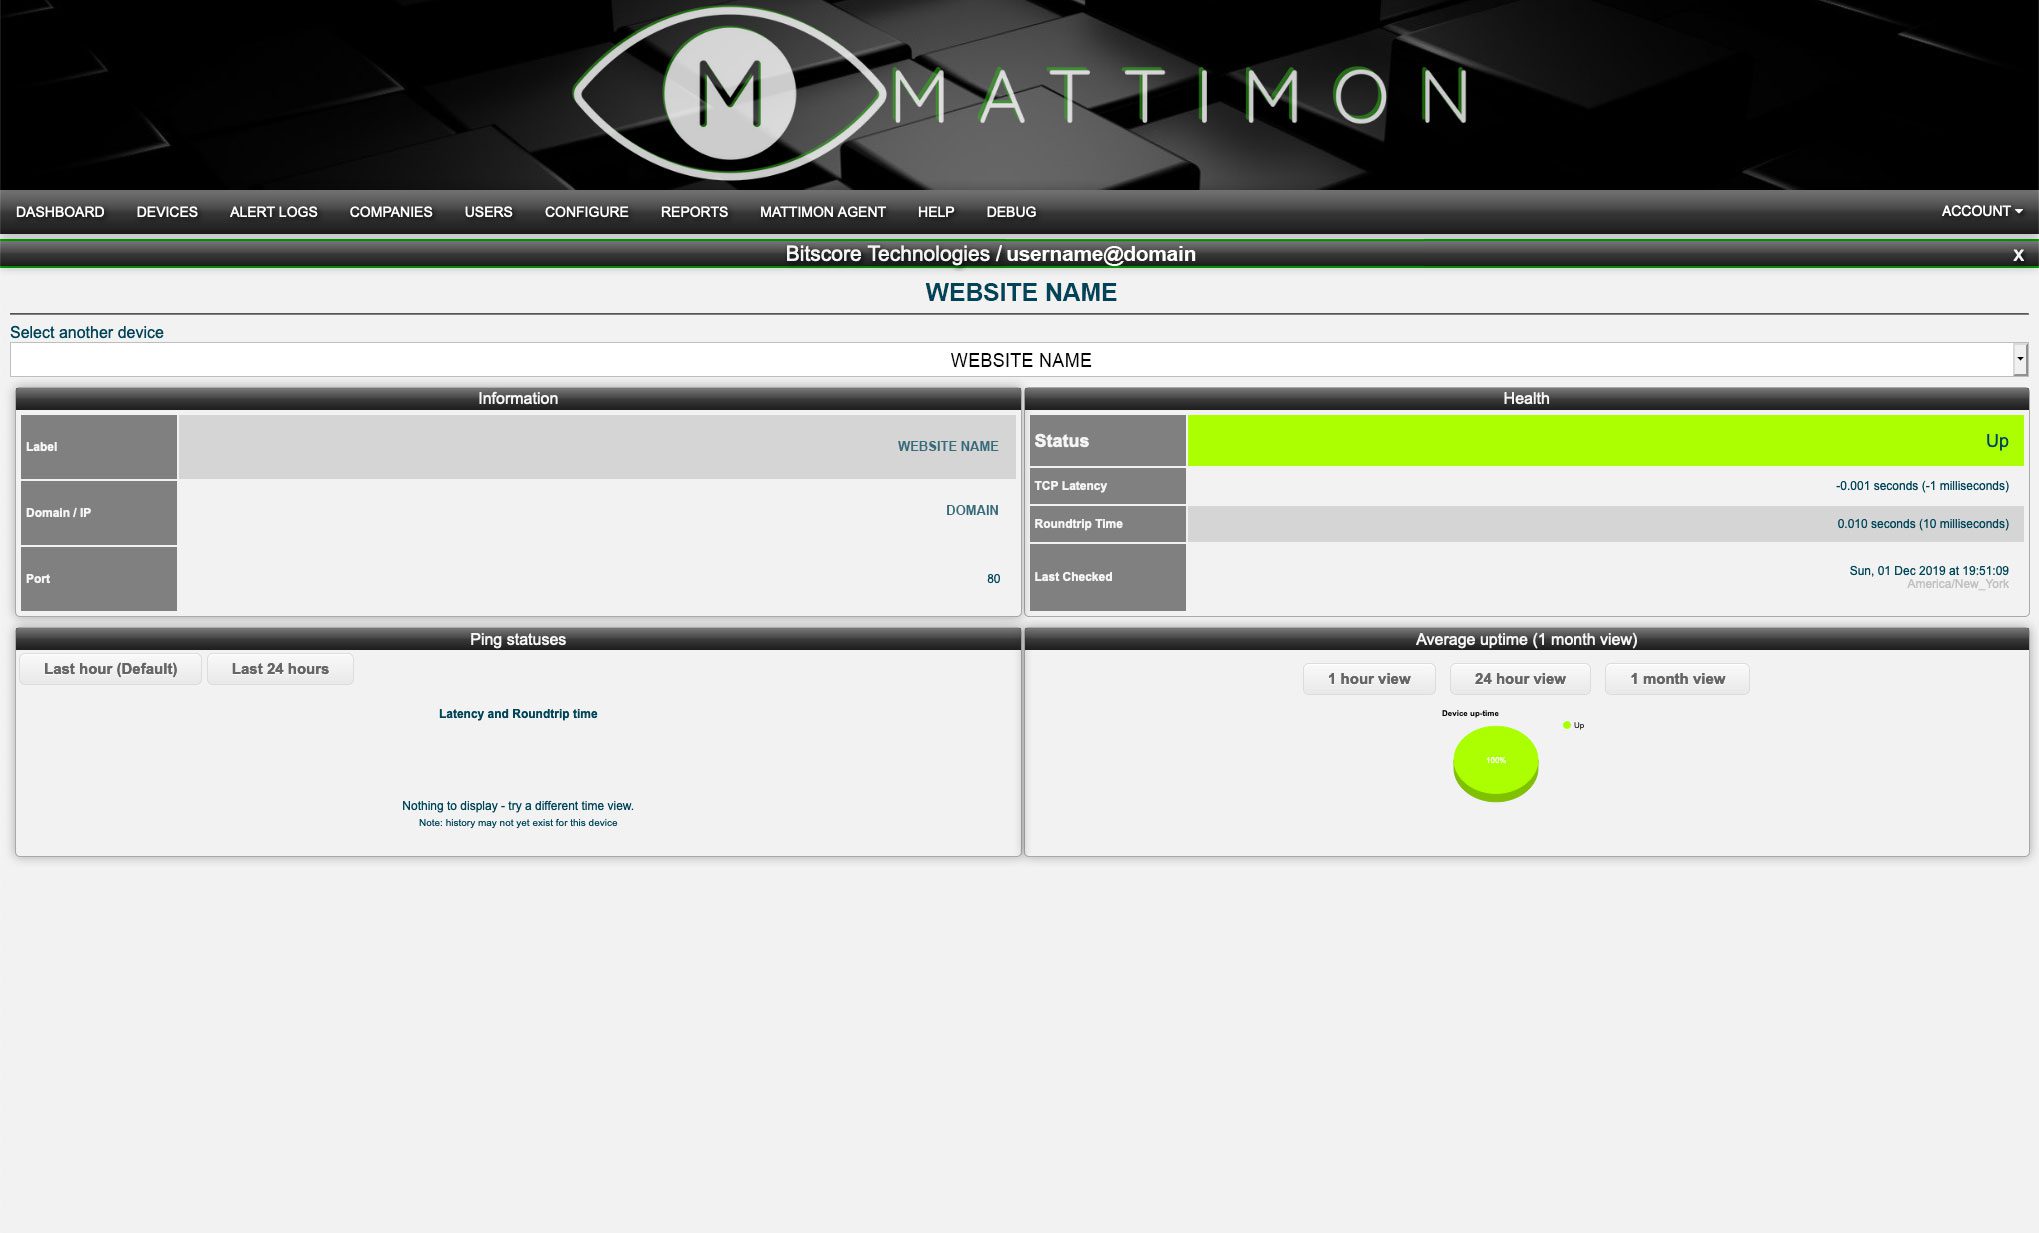Screen dimensions: 2039x1233
Task: Click the Ping statuses panel header
Action: click(x=518, y=640)
